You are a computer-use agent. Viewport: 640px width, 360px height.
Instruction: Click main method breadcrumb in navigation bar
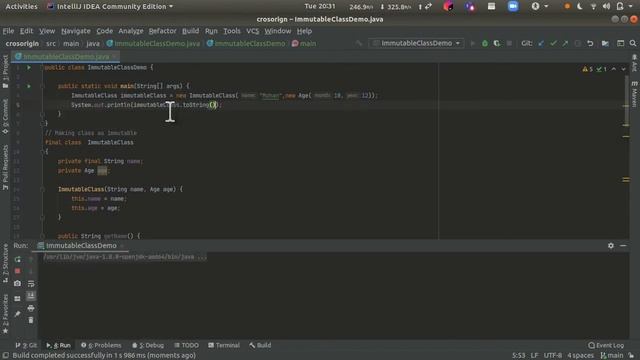coord(304,44)
